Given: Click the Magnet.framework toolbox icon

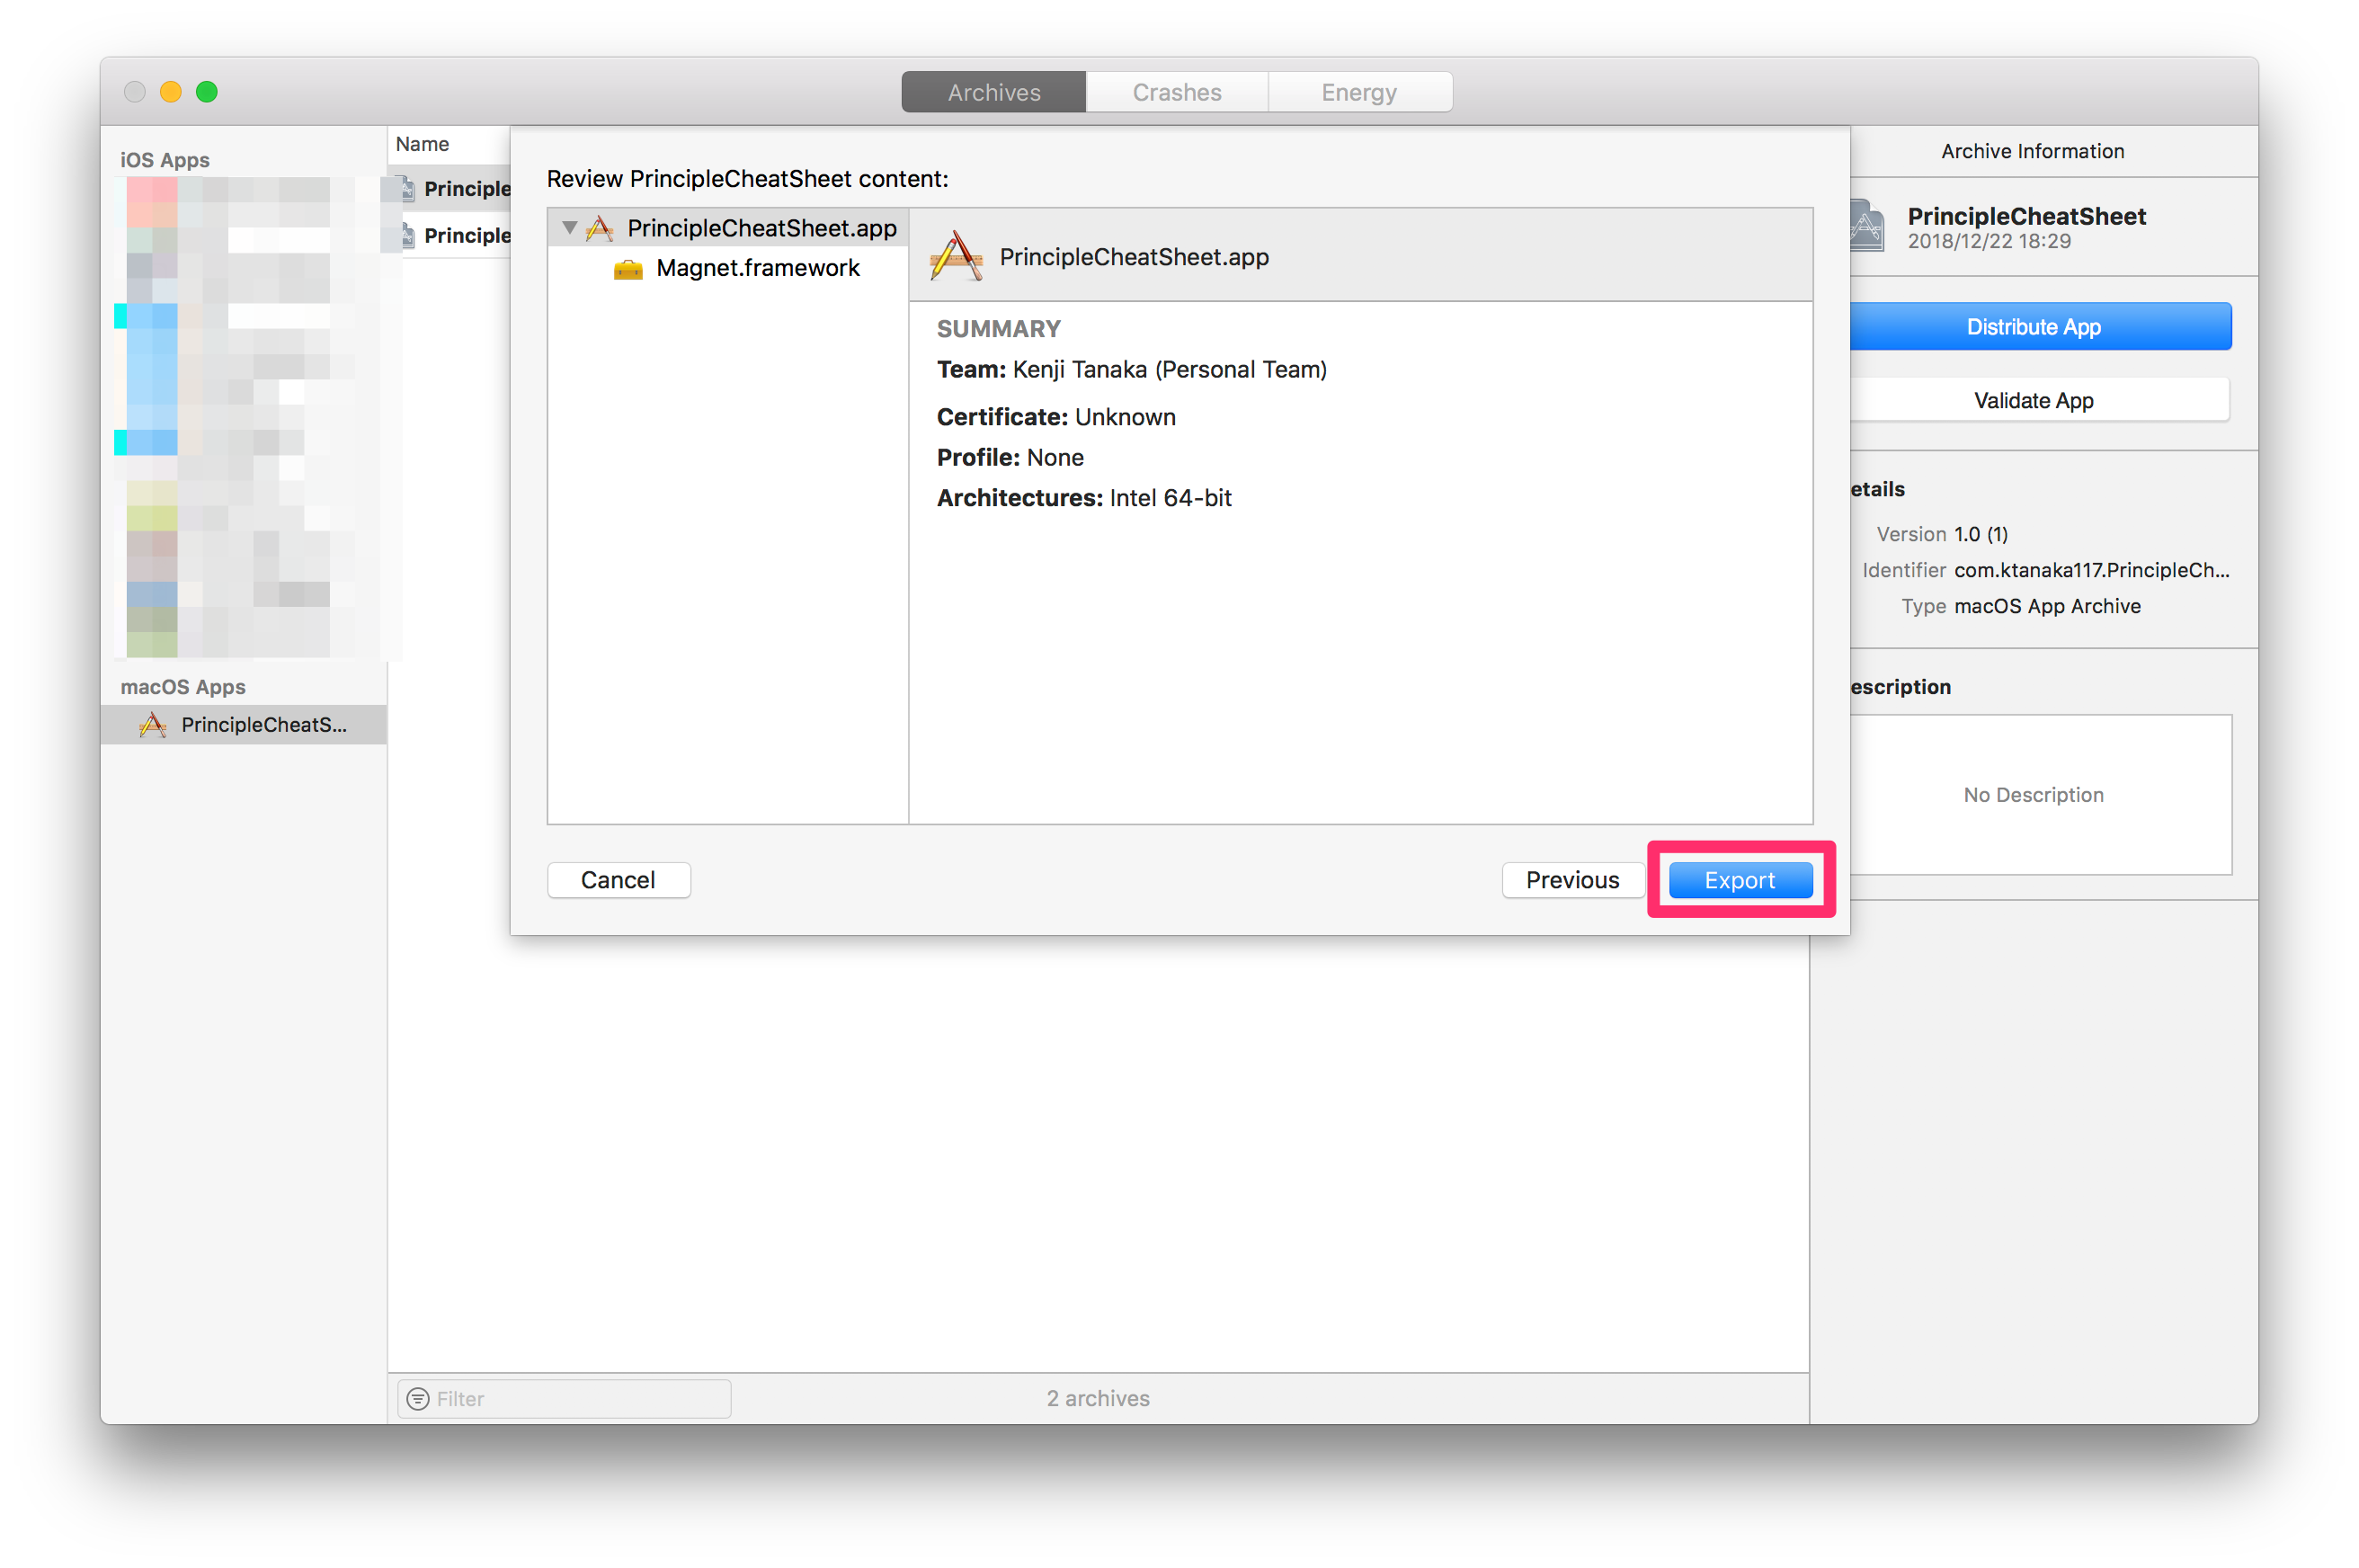Looking at the screenshot, I should [628, 269].
